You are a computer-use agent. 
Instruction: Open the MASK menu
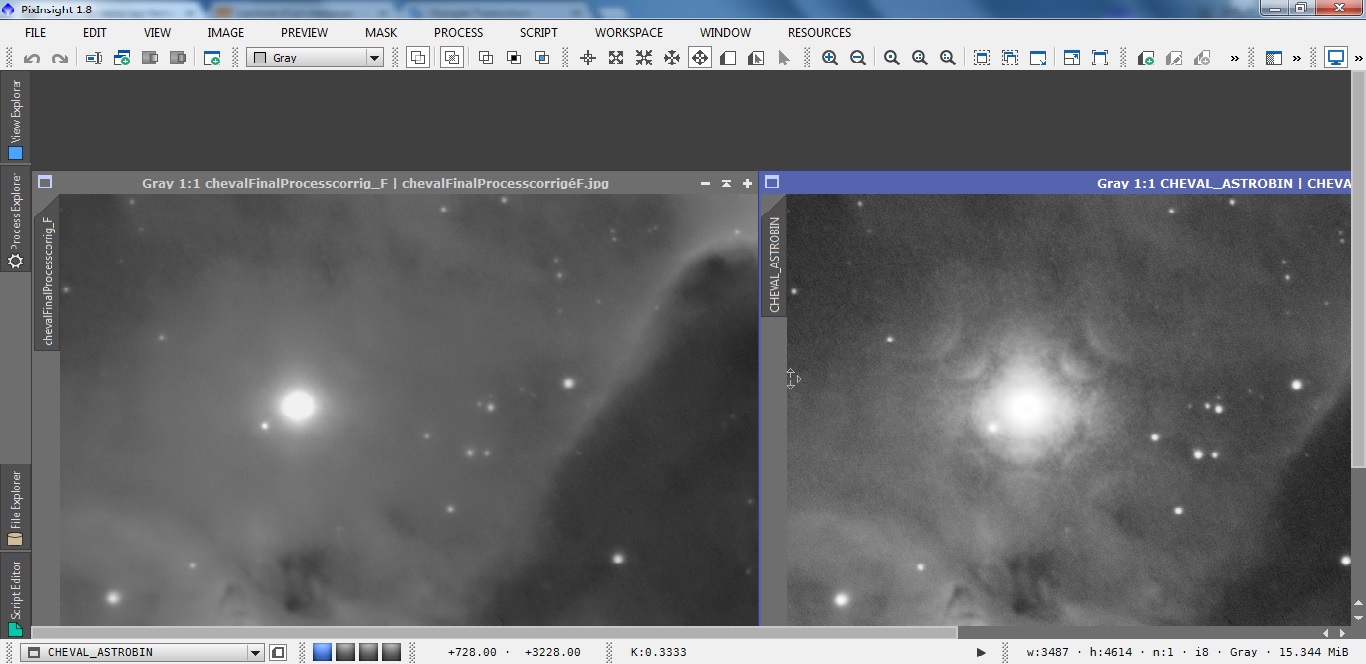coord(381,32)
